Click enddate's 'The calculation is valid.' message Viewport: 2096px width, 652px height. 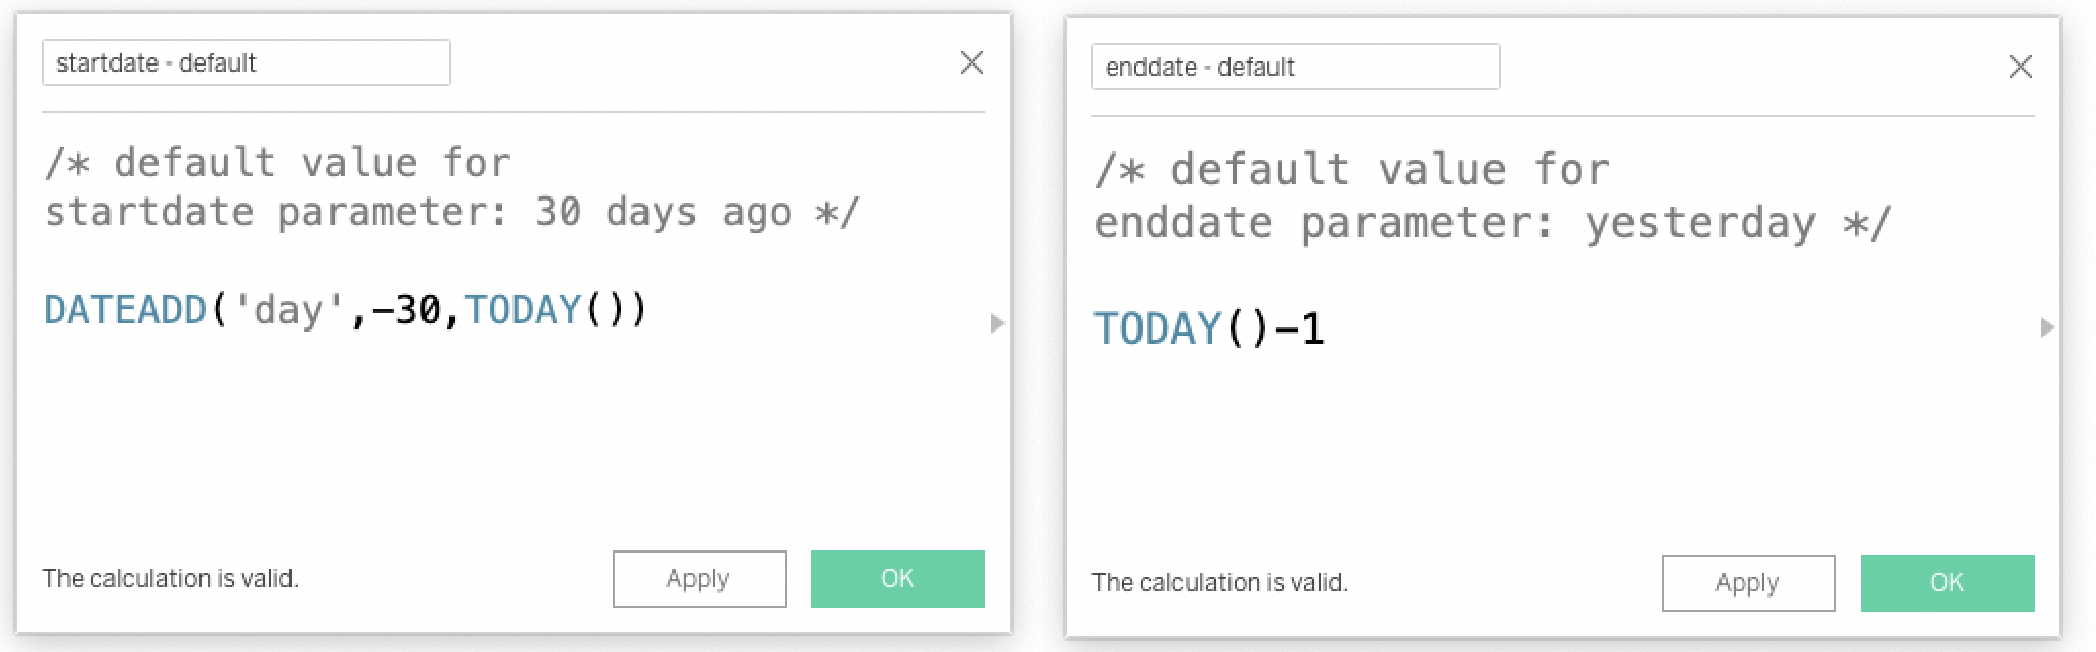tap(1219, 583)
